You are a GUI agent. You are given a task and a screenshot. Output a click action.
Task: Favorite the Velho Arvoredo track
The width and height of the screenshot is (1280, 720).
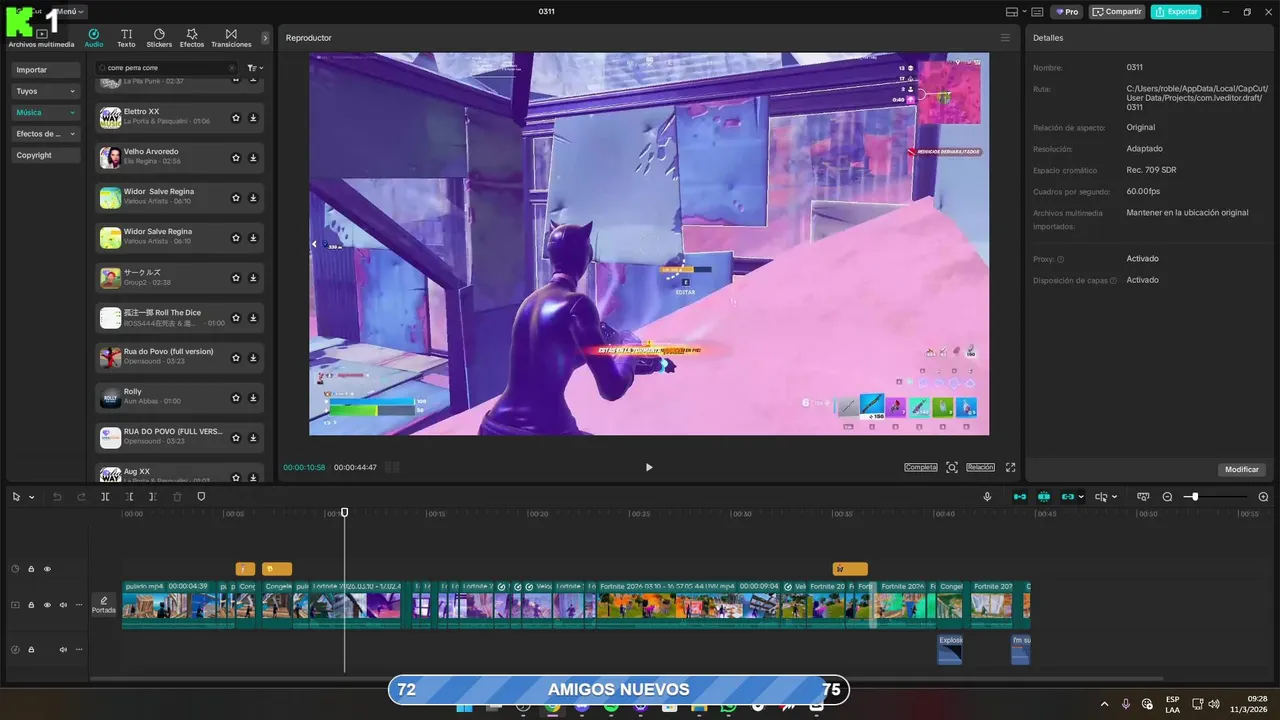(x=236, y=157)
